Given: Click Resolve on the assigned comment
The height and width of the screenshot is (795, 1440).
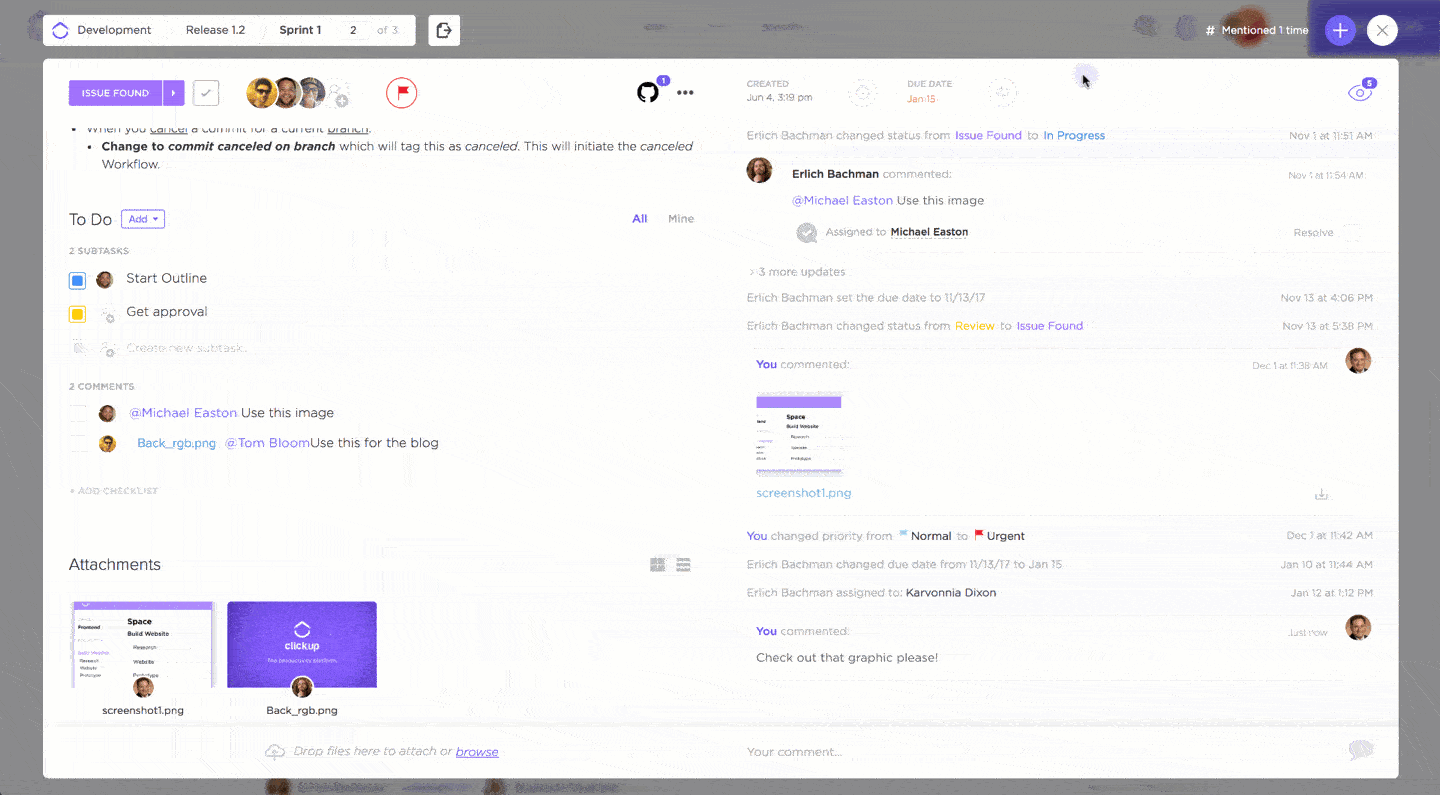Looking at the screenshot, I should 1313,233.
